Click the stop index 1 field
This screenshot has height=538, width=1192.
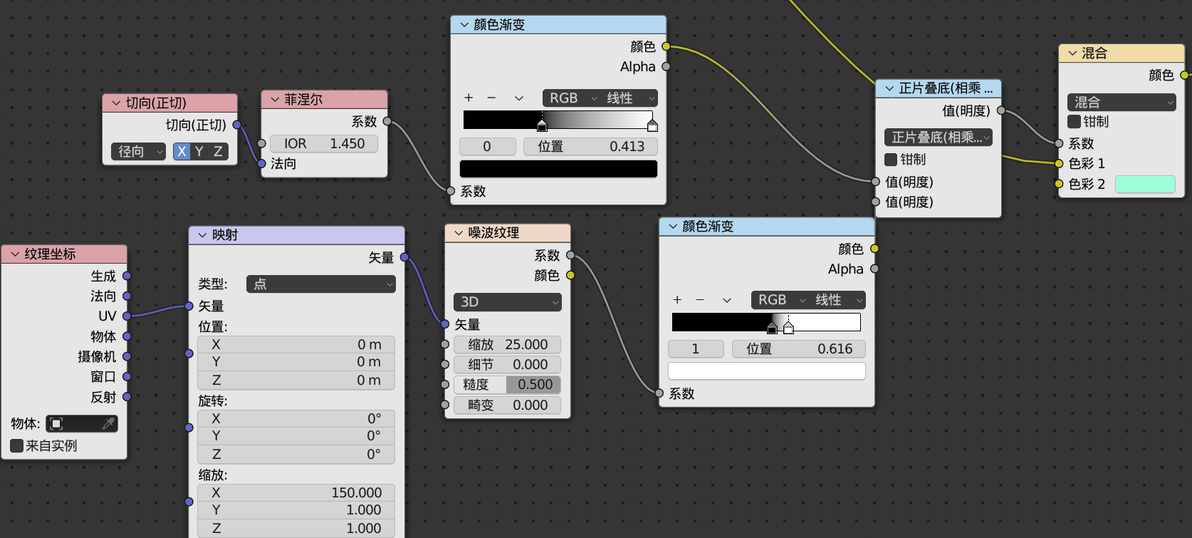696,350
